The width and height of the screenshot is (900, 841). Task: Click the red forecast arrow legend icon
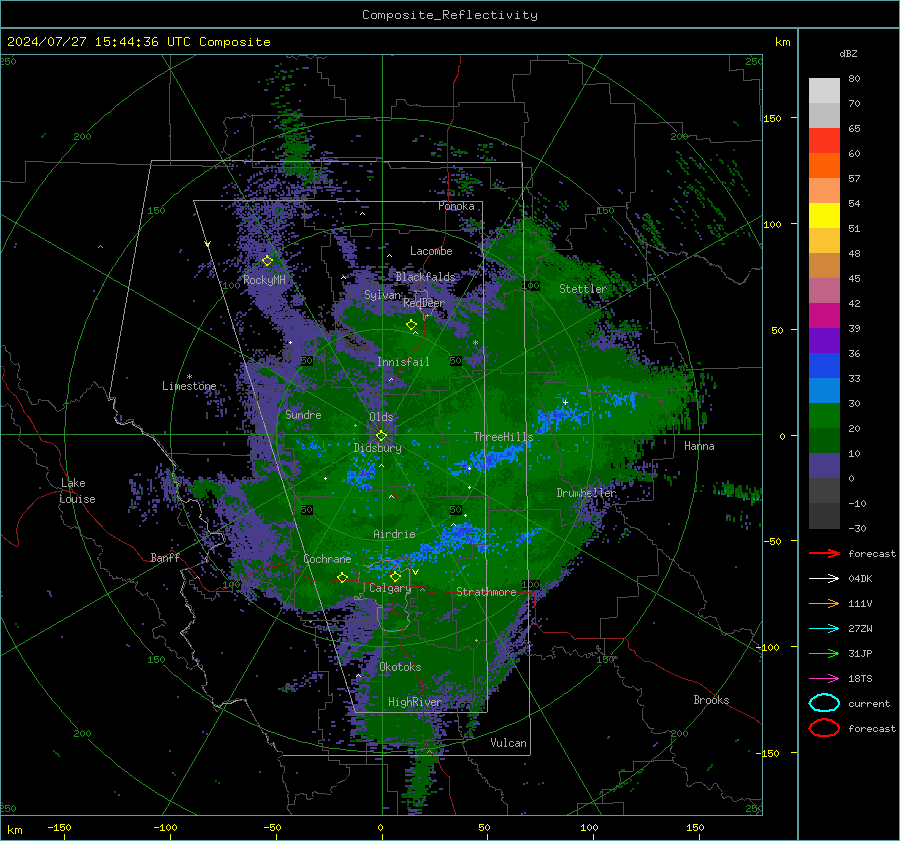pyautogui.click(x=824, y=553)
